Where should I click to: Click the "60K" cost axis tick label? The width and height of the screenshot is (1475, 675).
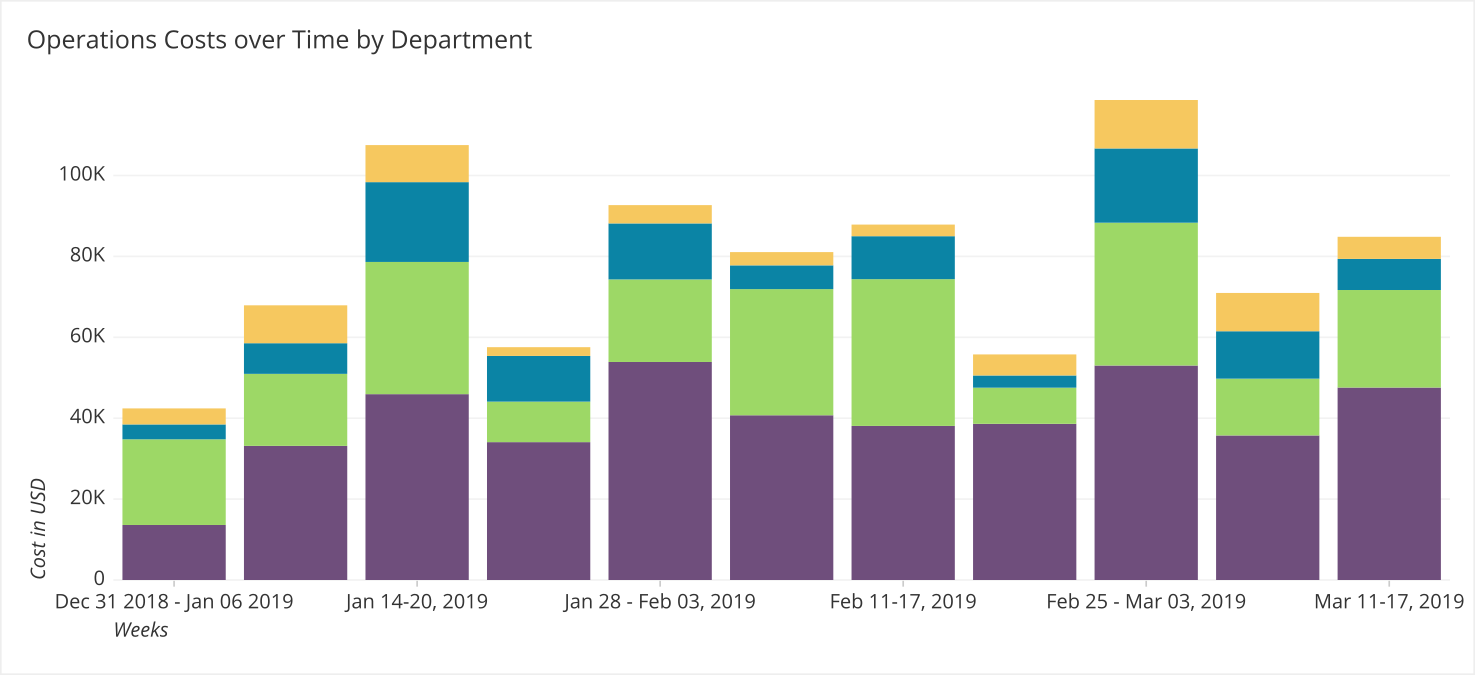tap(86, 337)
